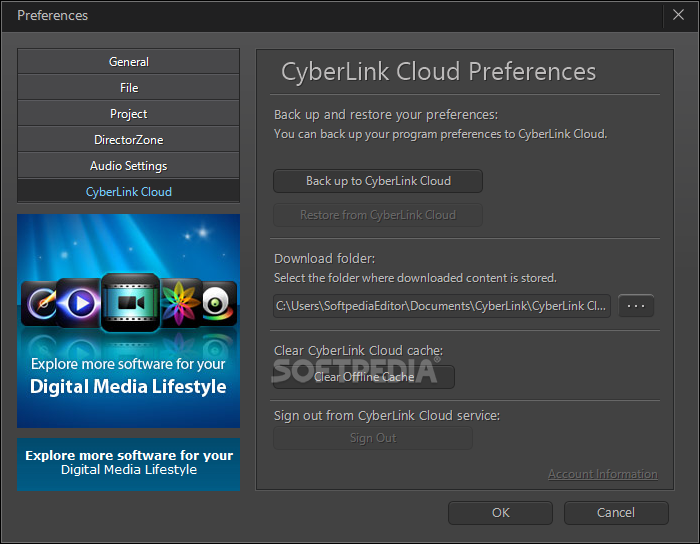Viewport: 700px width, 544px height.
Task: Click Restore from CyberLink Cloud button
Action: pos(378,215)
